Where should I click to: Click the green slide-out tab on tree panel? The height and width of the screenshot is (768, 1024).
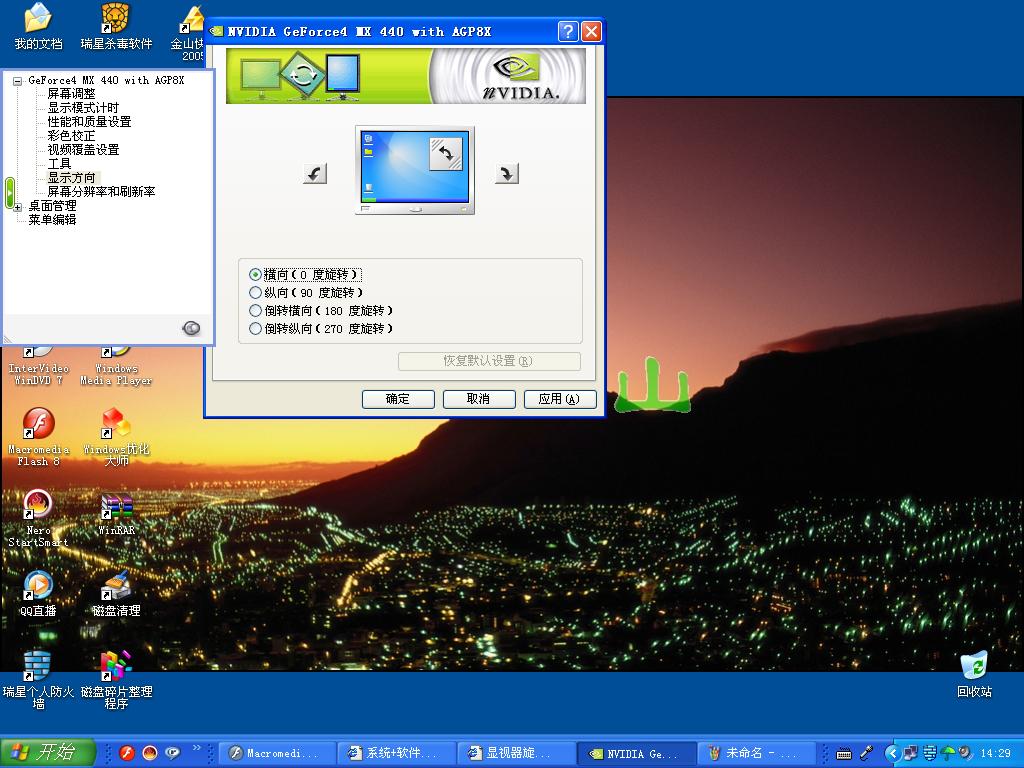point(9,193)
